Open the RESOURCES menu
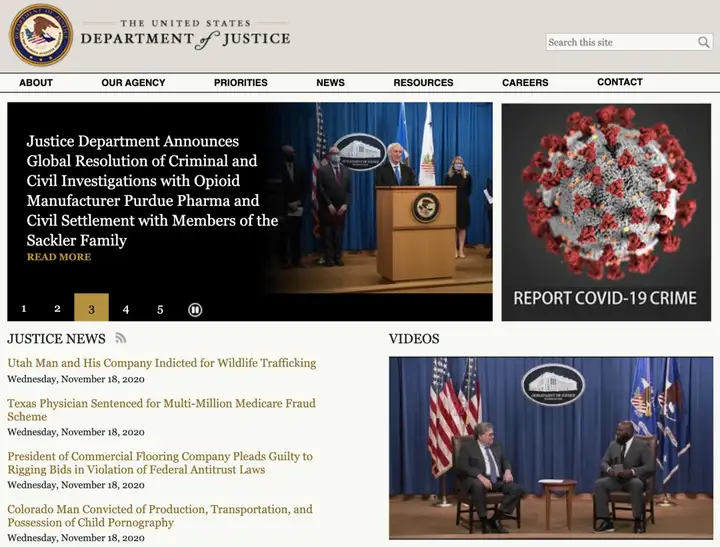The image size is (720, 547). (423, 83)
